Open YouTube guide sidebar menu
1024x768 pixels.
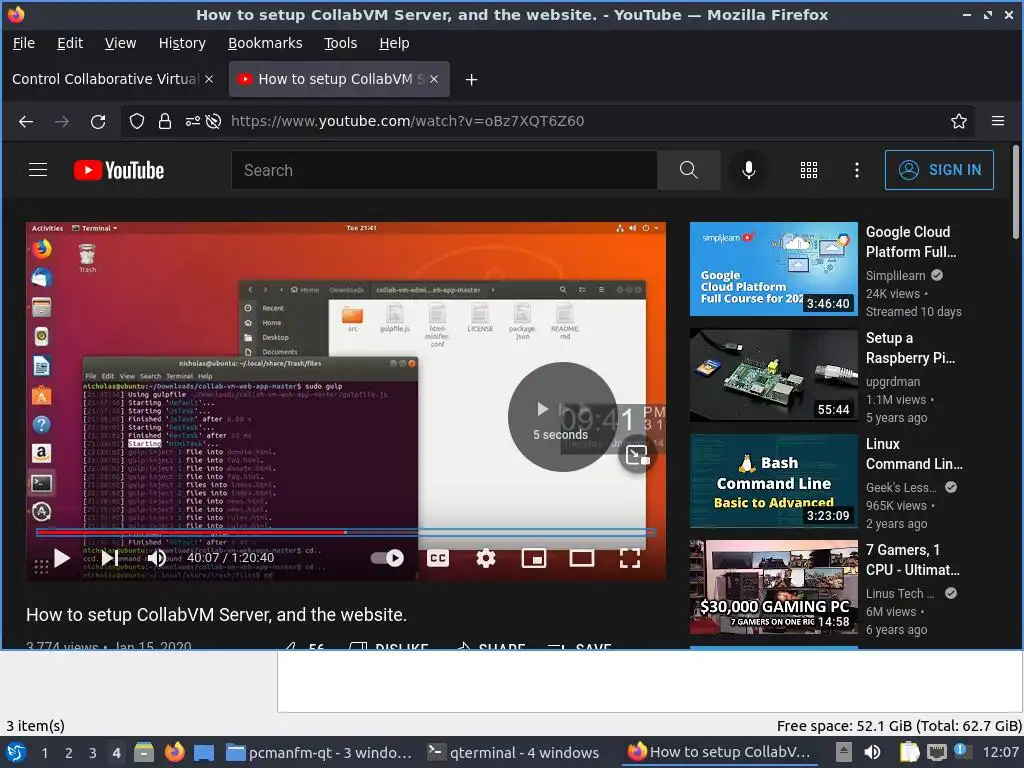(38, 170)
